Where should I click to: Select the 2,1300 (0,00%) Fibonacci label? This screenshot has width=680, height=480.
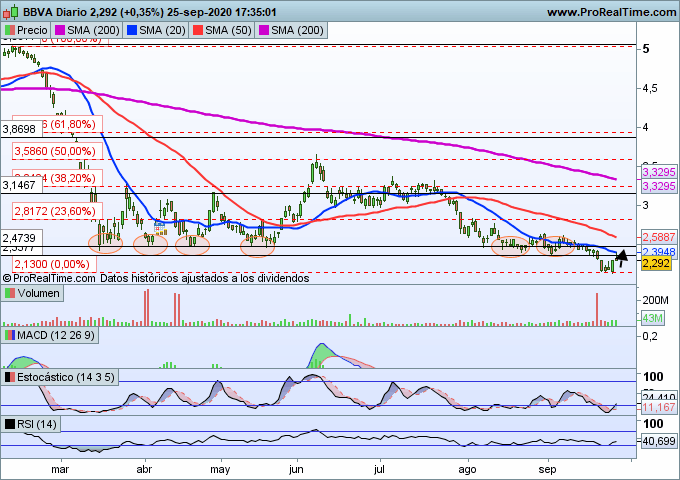(52, 264)
